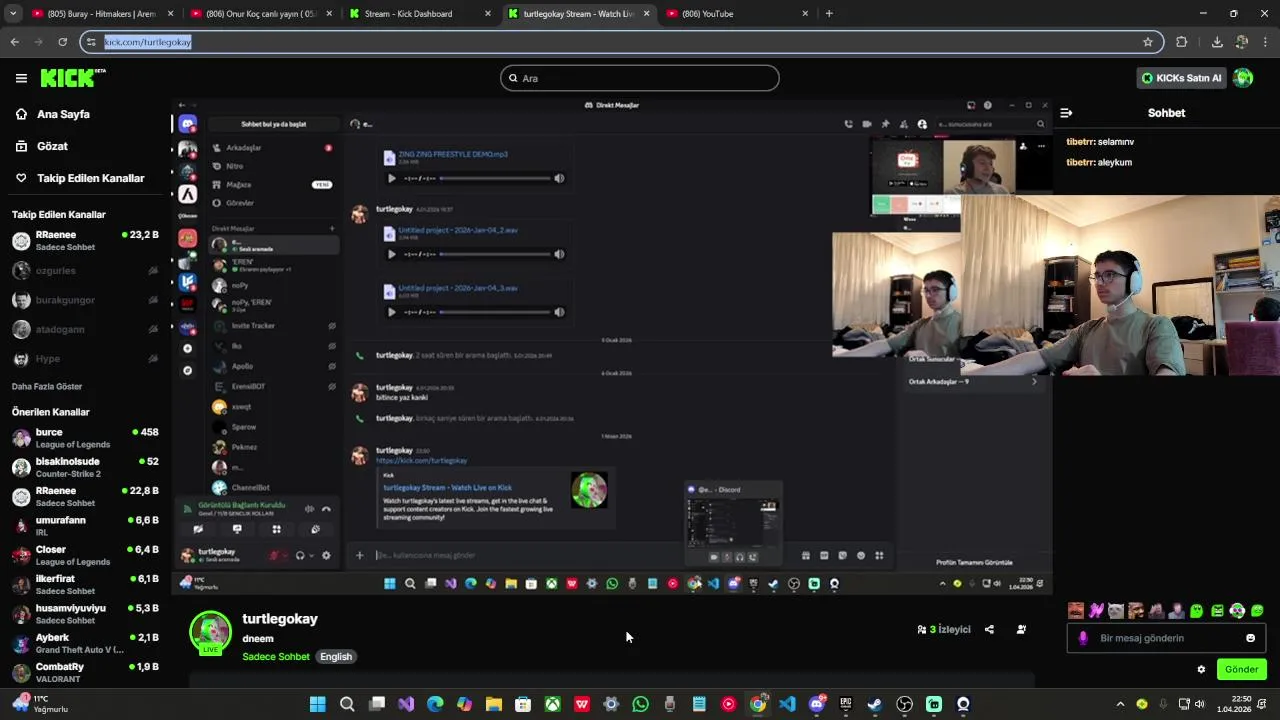The width and height of the screenshot is (1280, 720).
Task: Open recommended channel bisakinolsude
Action: click(x=86, y=467)
